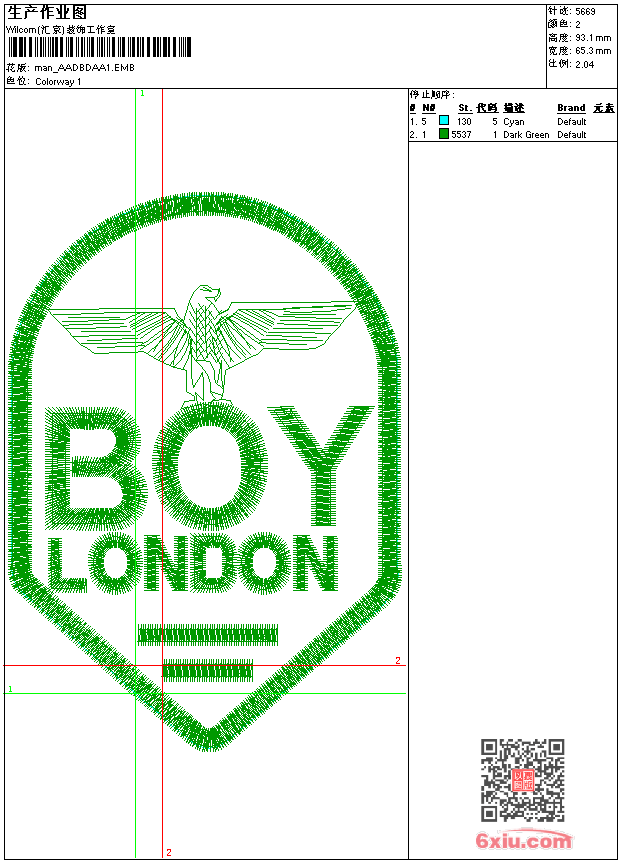Click the Dark Green description text
Image resolution: width=620 pixels, height=860 pixels.
tap(526, 135)
